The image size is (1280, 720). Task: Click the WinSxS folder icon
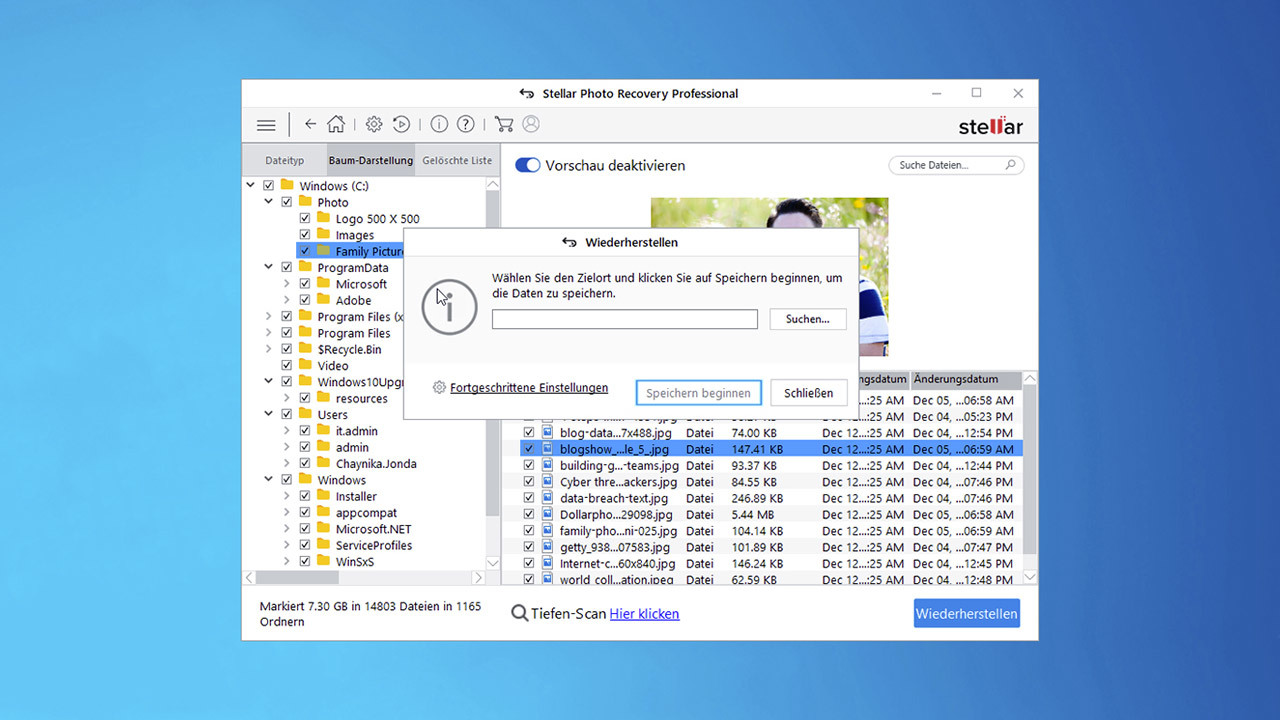click(x=323, y=561)
